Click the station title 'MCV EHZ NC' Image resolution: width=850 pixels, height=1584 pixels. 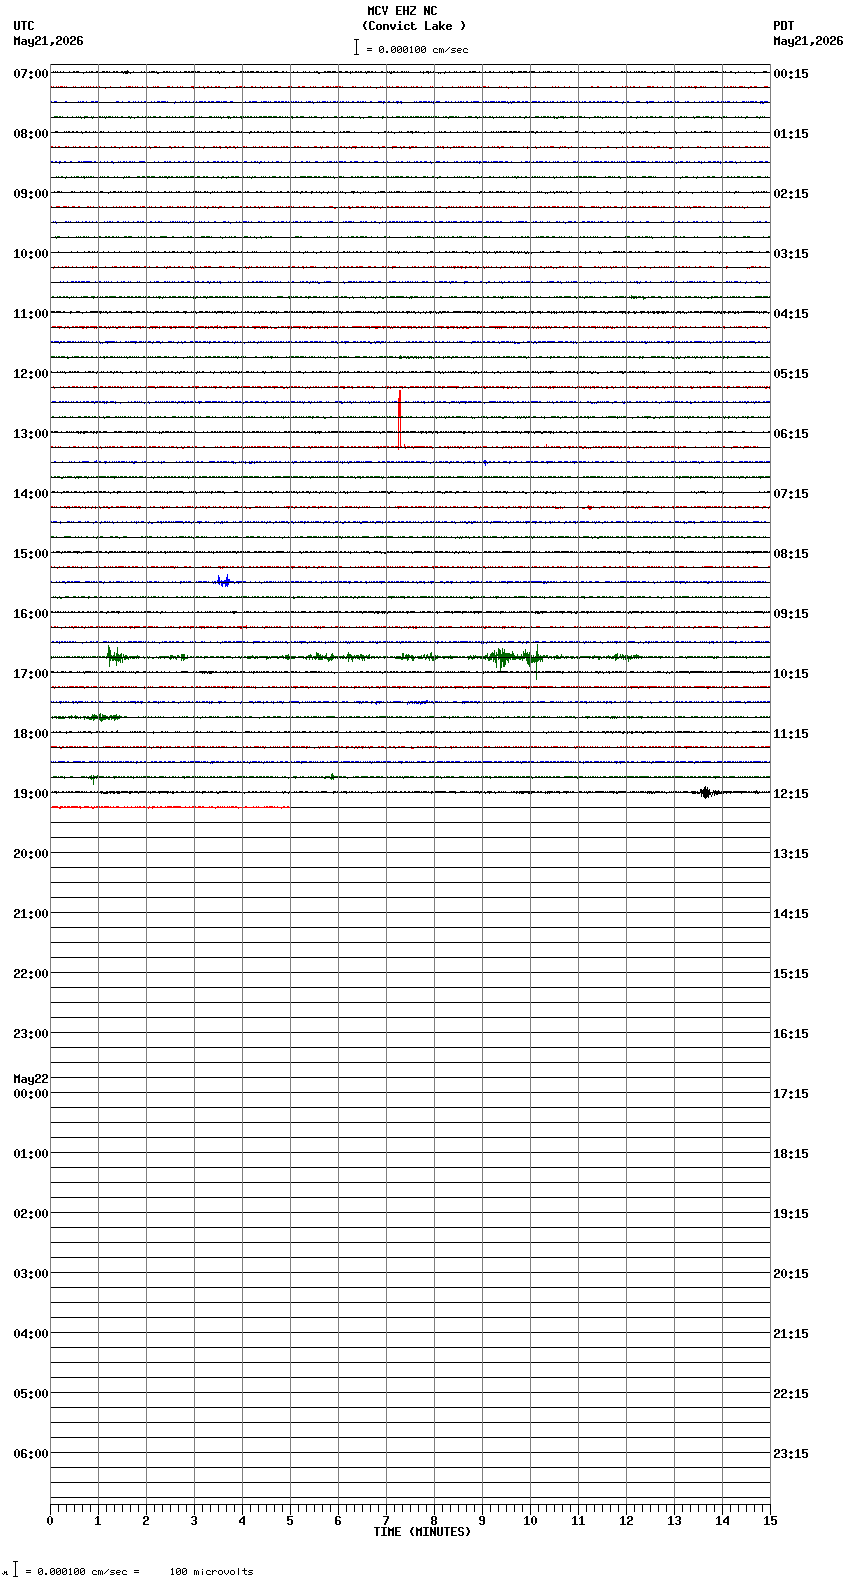(402, 11)
